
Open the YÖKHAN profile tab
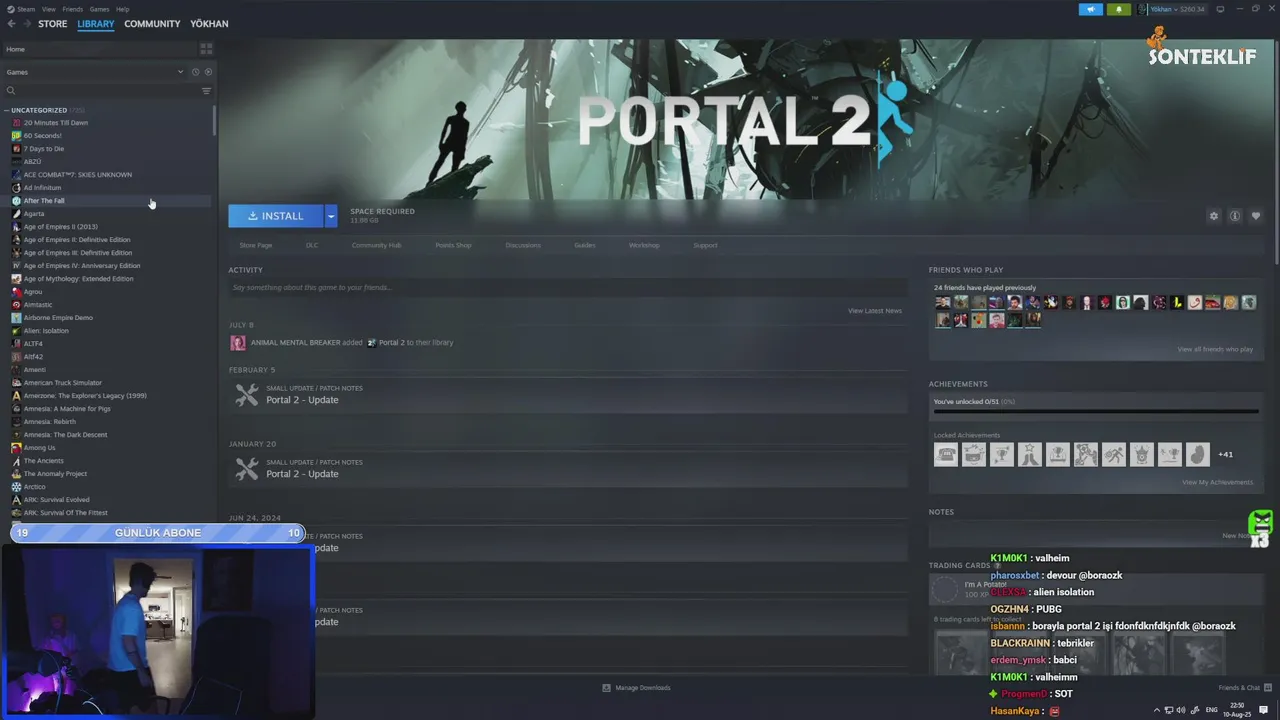coord(209,24)
